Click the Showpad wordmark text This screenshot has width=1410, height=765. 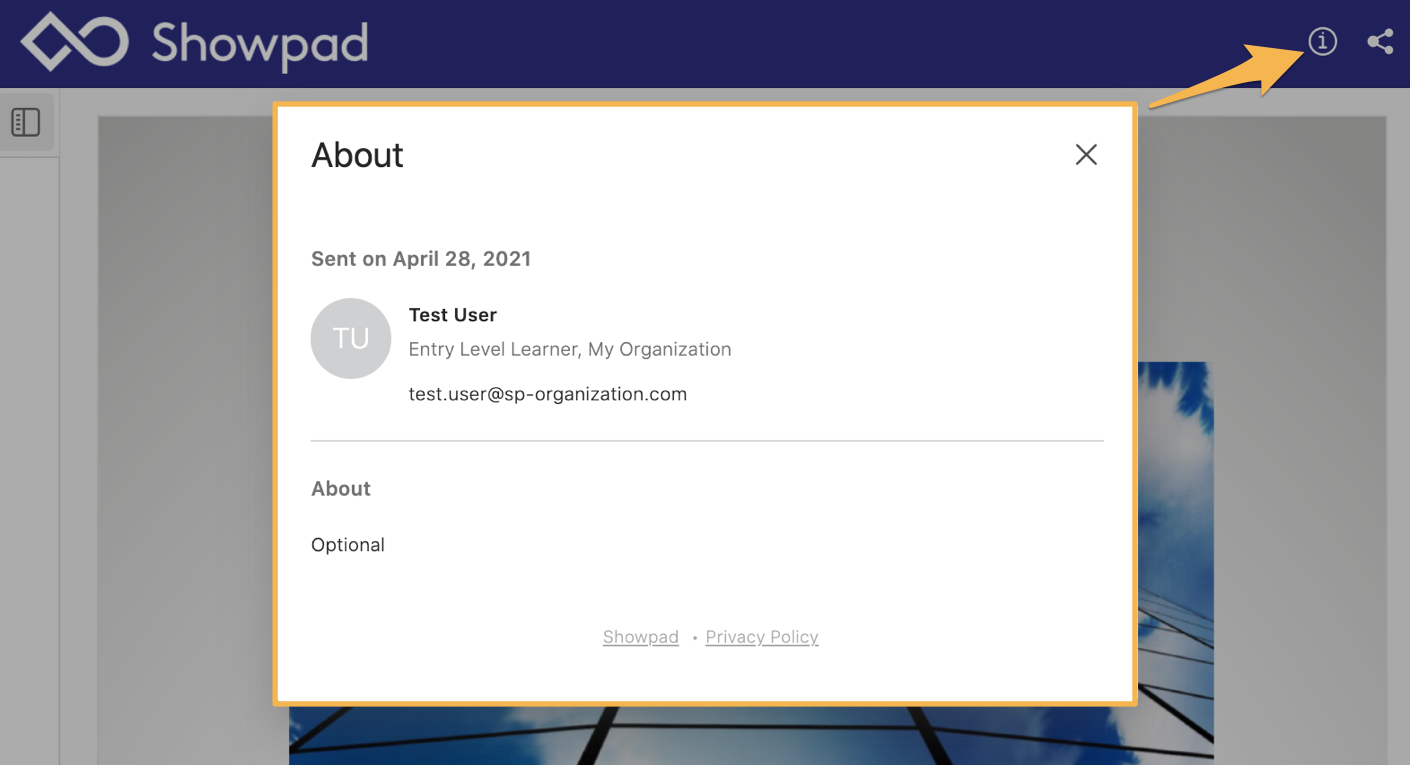tap(259, 42)
